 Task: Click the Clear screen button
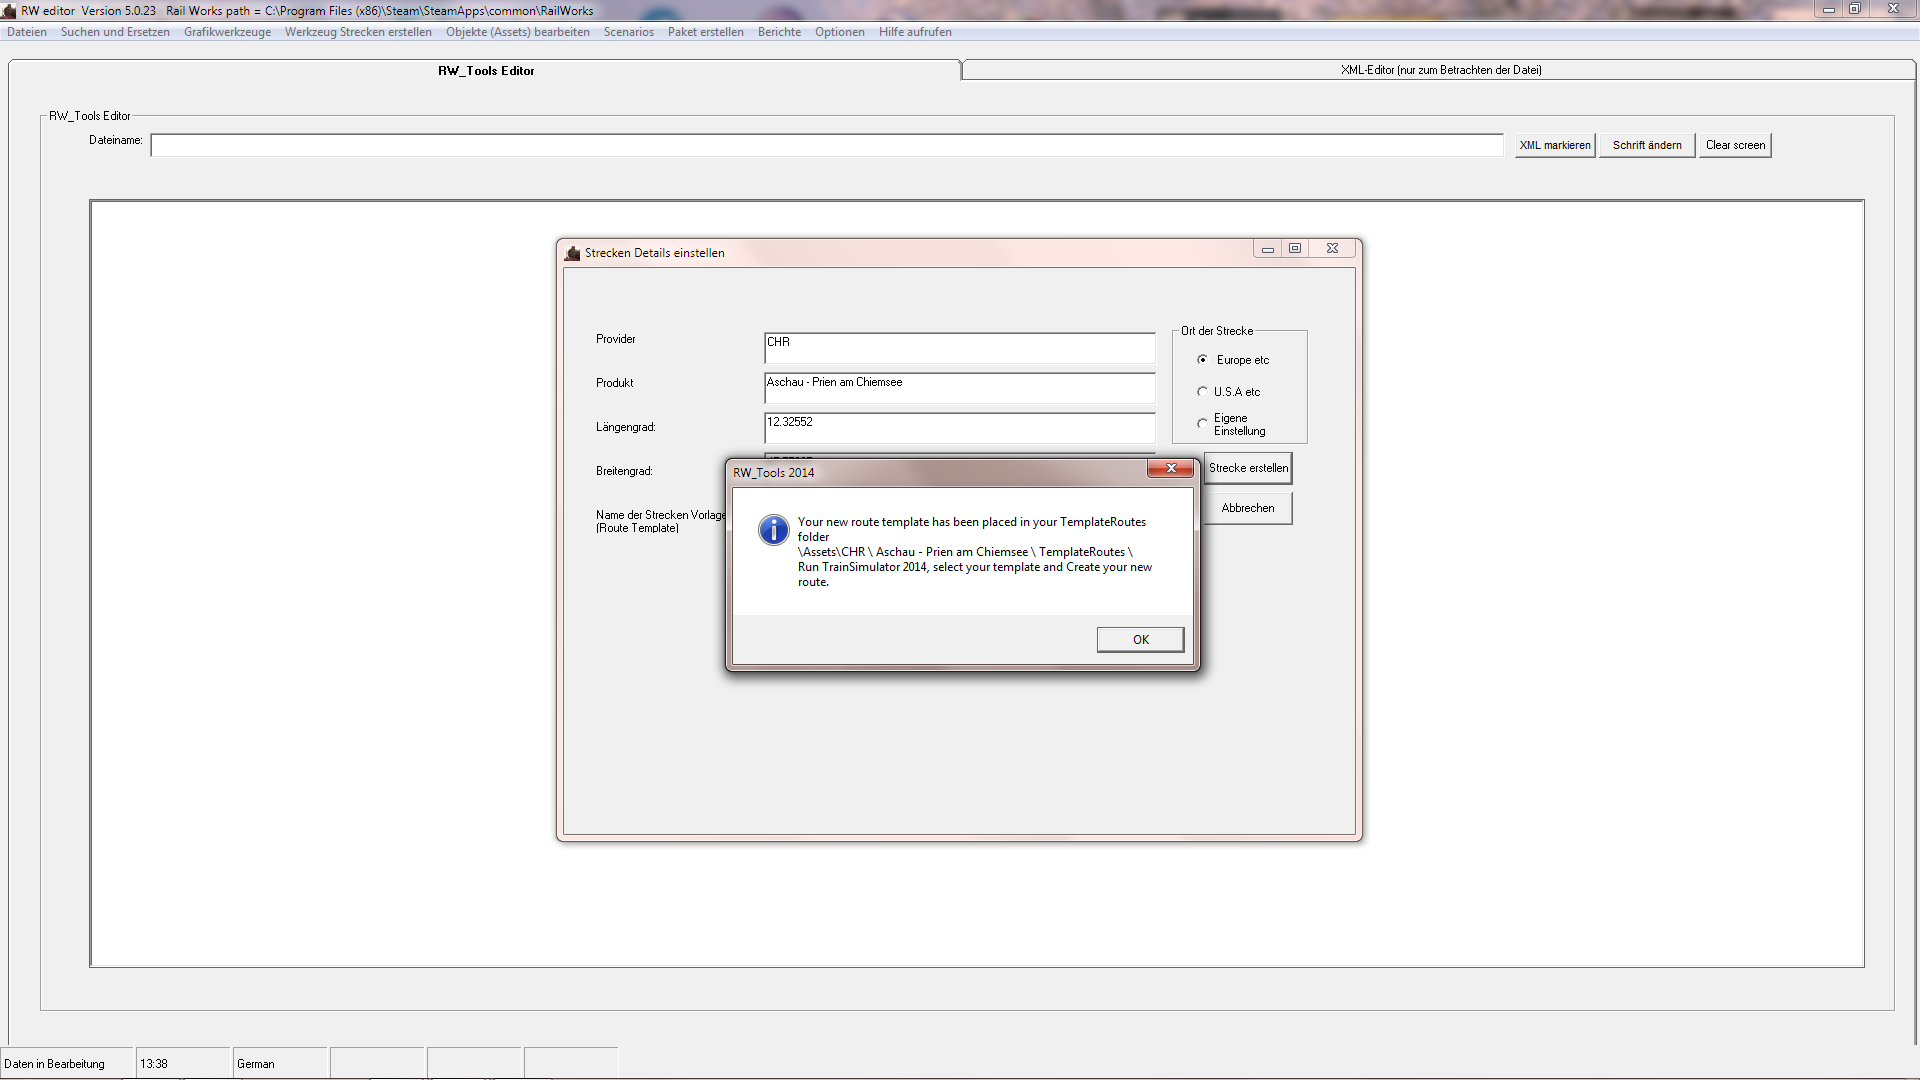[1735, 146]
